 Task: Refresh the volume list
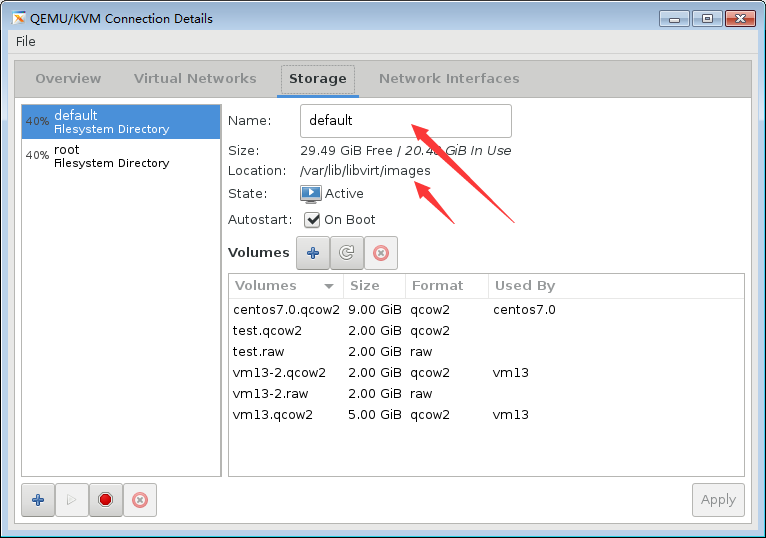point(347,253)
